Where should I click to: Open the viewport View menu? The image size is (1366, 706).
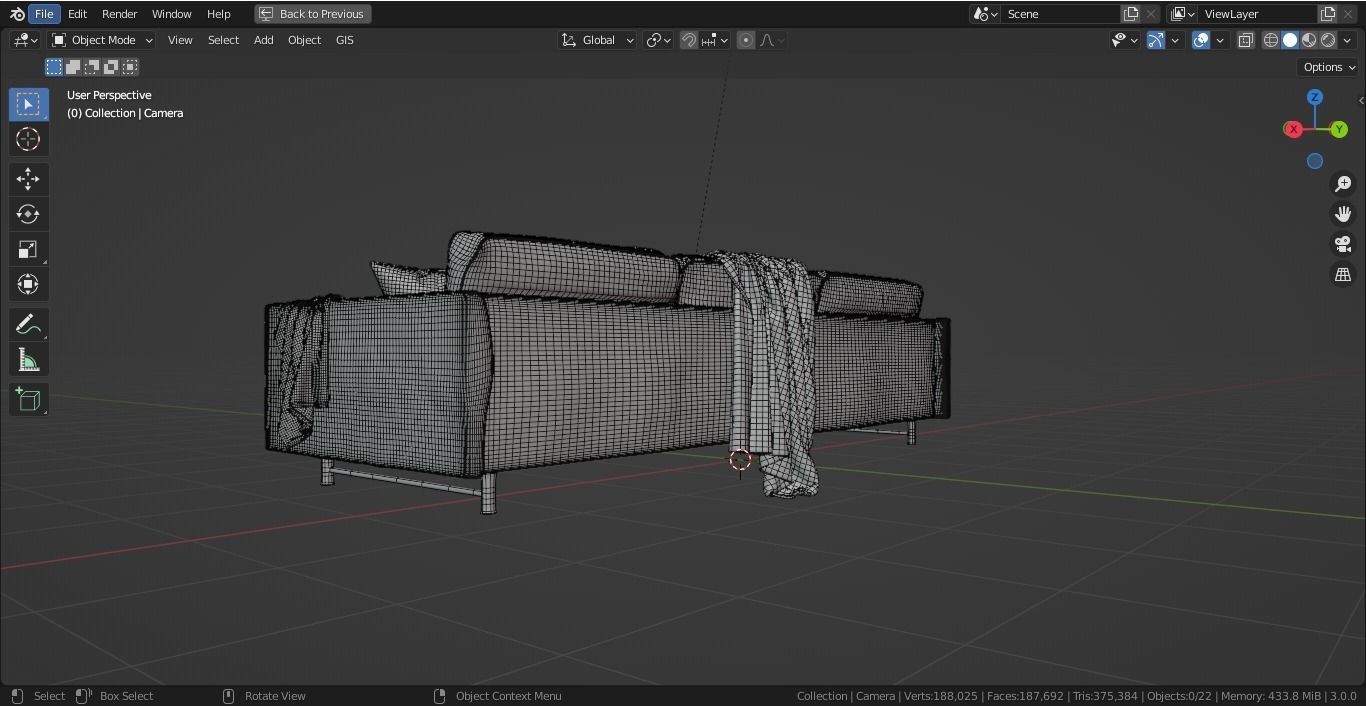coord(180,40)
